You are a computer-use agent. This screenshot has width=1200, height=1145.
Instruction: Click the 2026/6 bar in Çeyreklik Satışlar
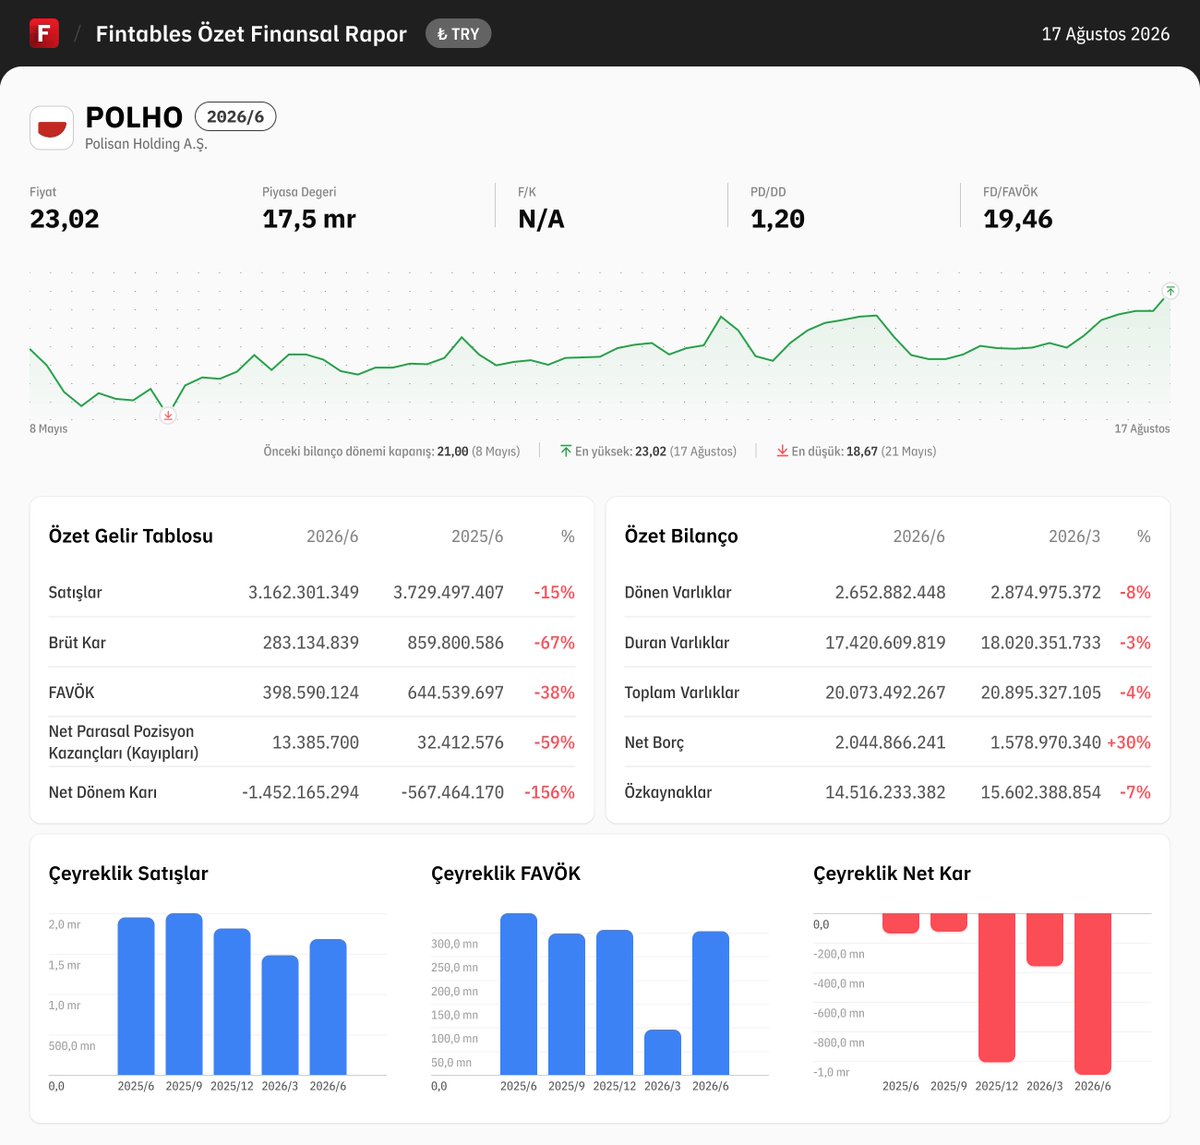point(328,1007)
